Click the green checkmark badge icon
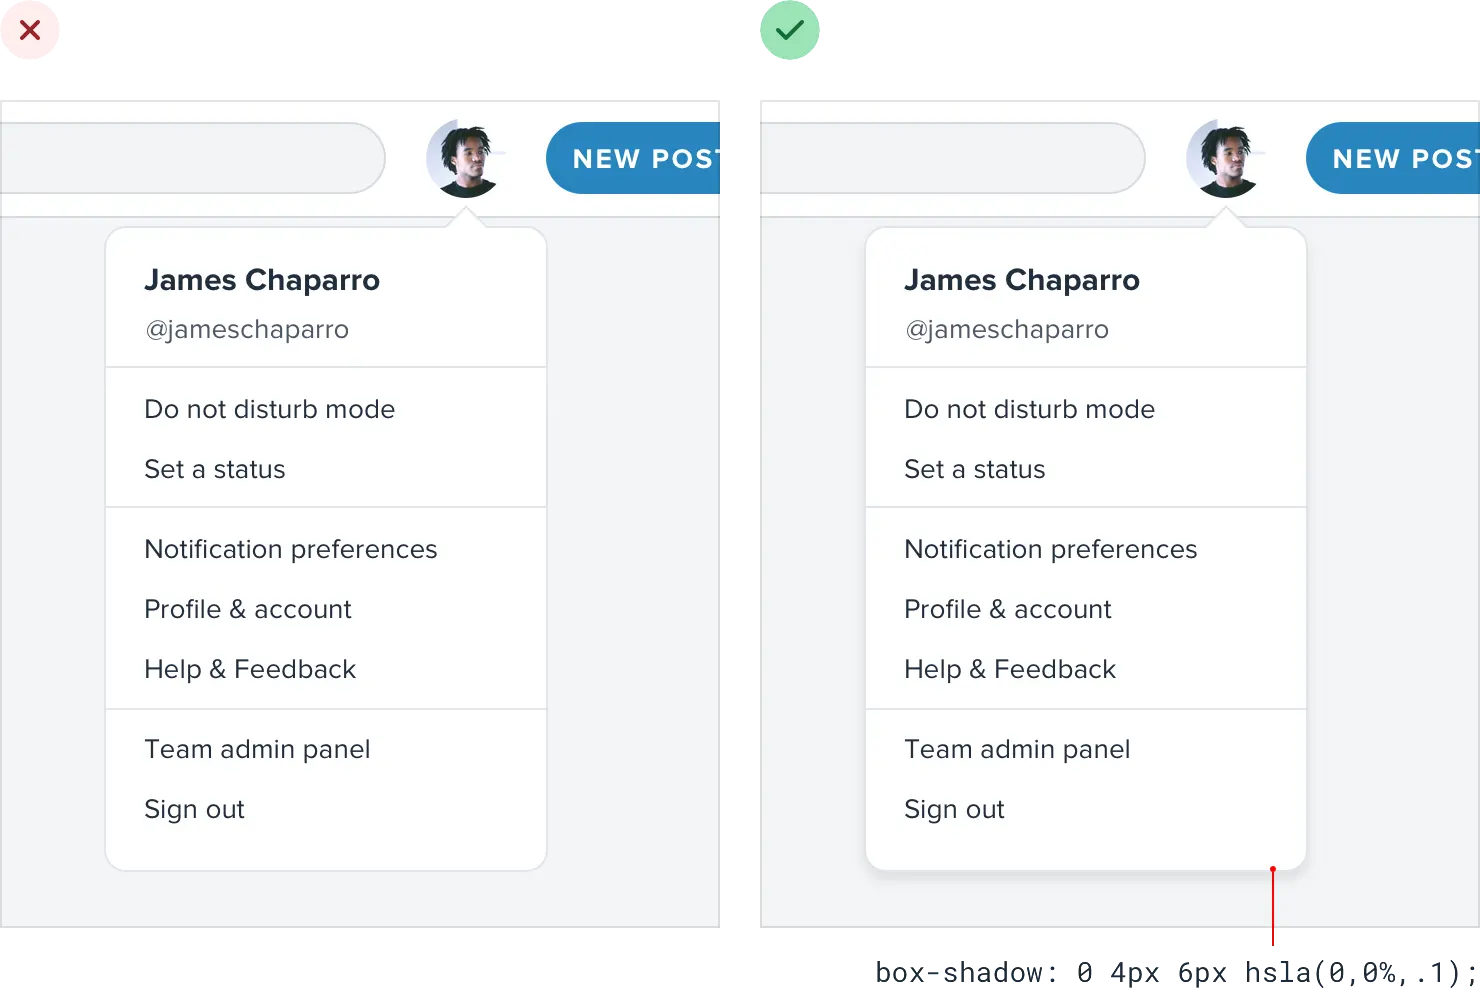The height and width of the screenshot is (1008, 1480). click(790, 31)
